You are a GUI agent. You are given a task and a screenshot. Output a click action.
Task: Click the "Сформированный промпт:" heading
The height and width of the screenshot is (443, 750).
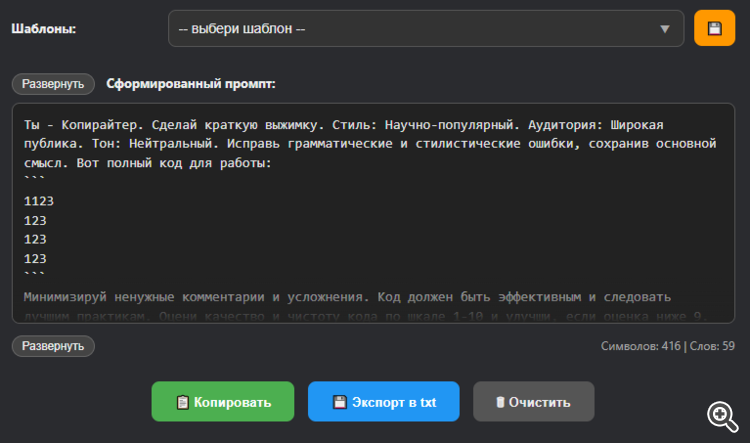[x=191, y=84]
